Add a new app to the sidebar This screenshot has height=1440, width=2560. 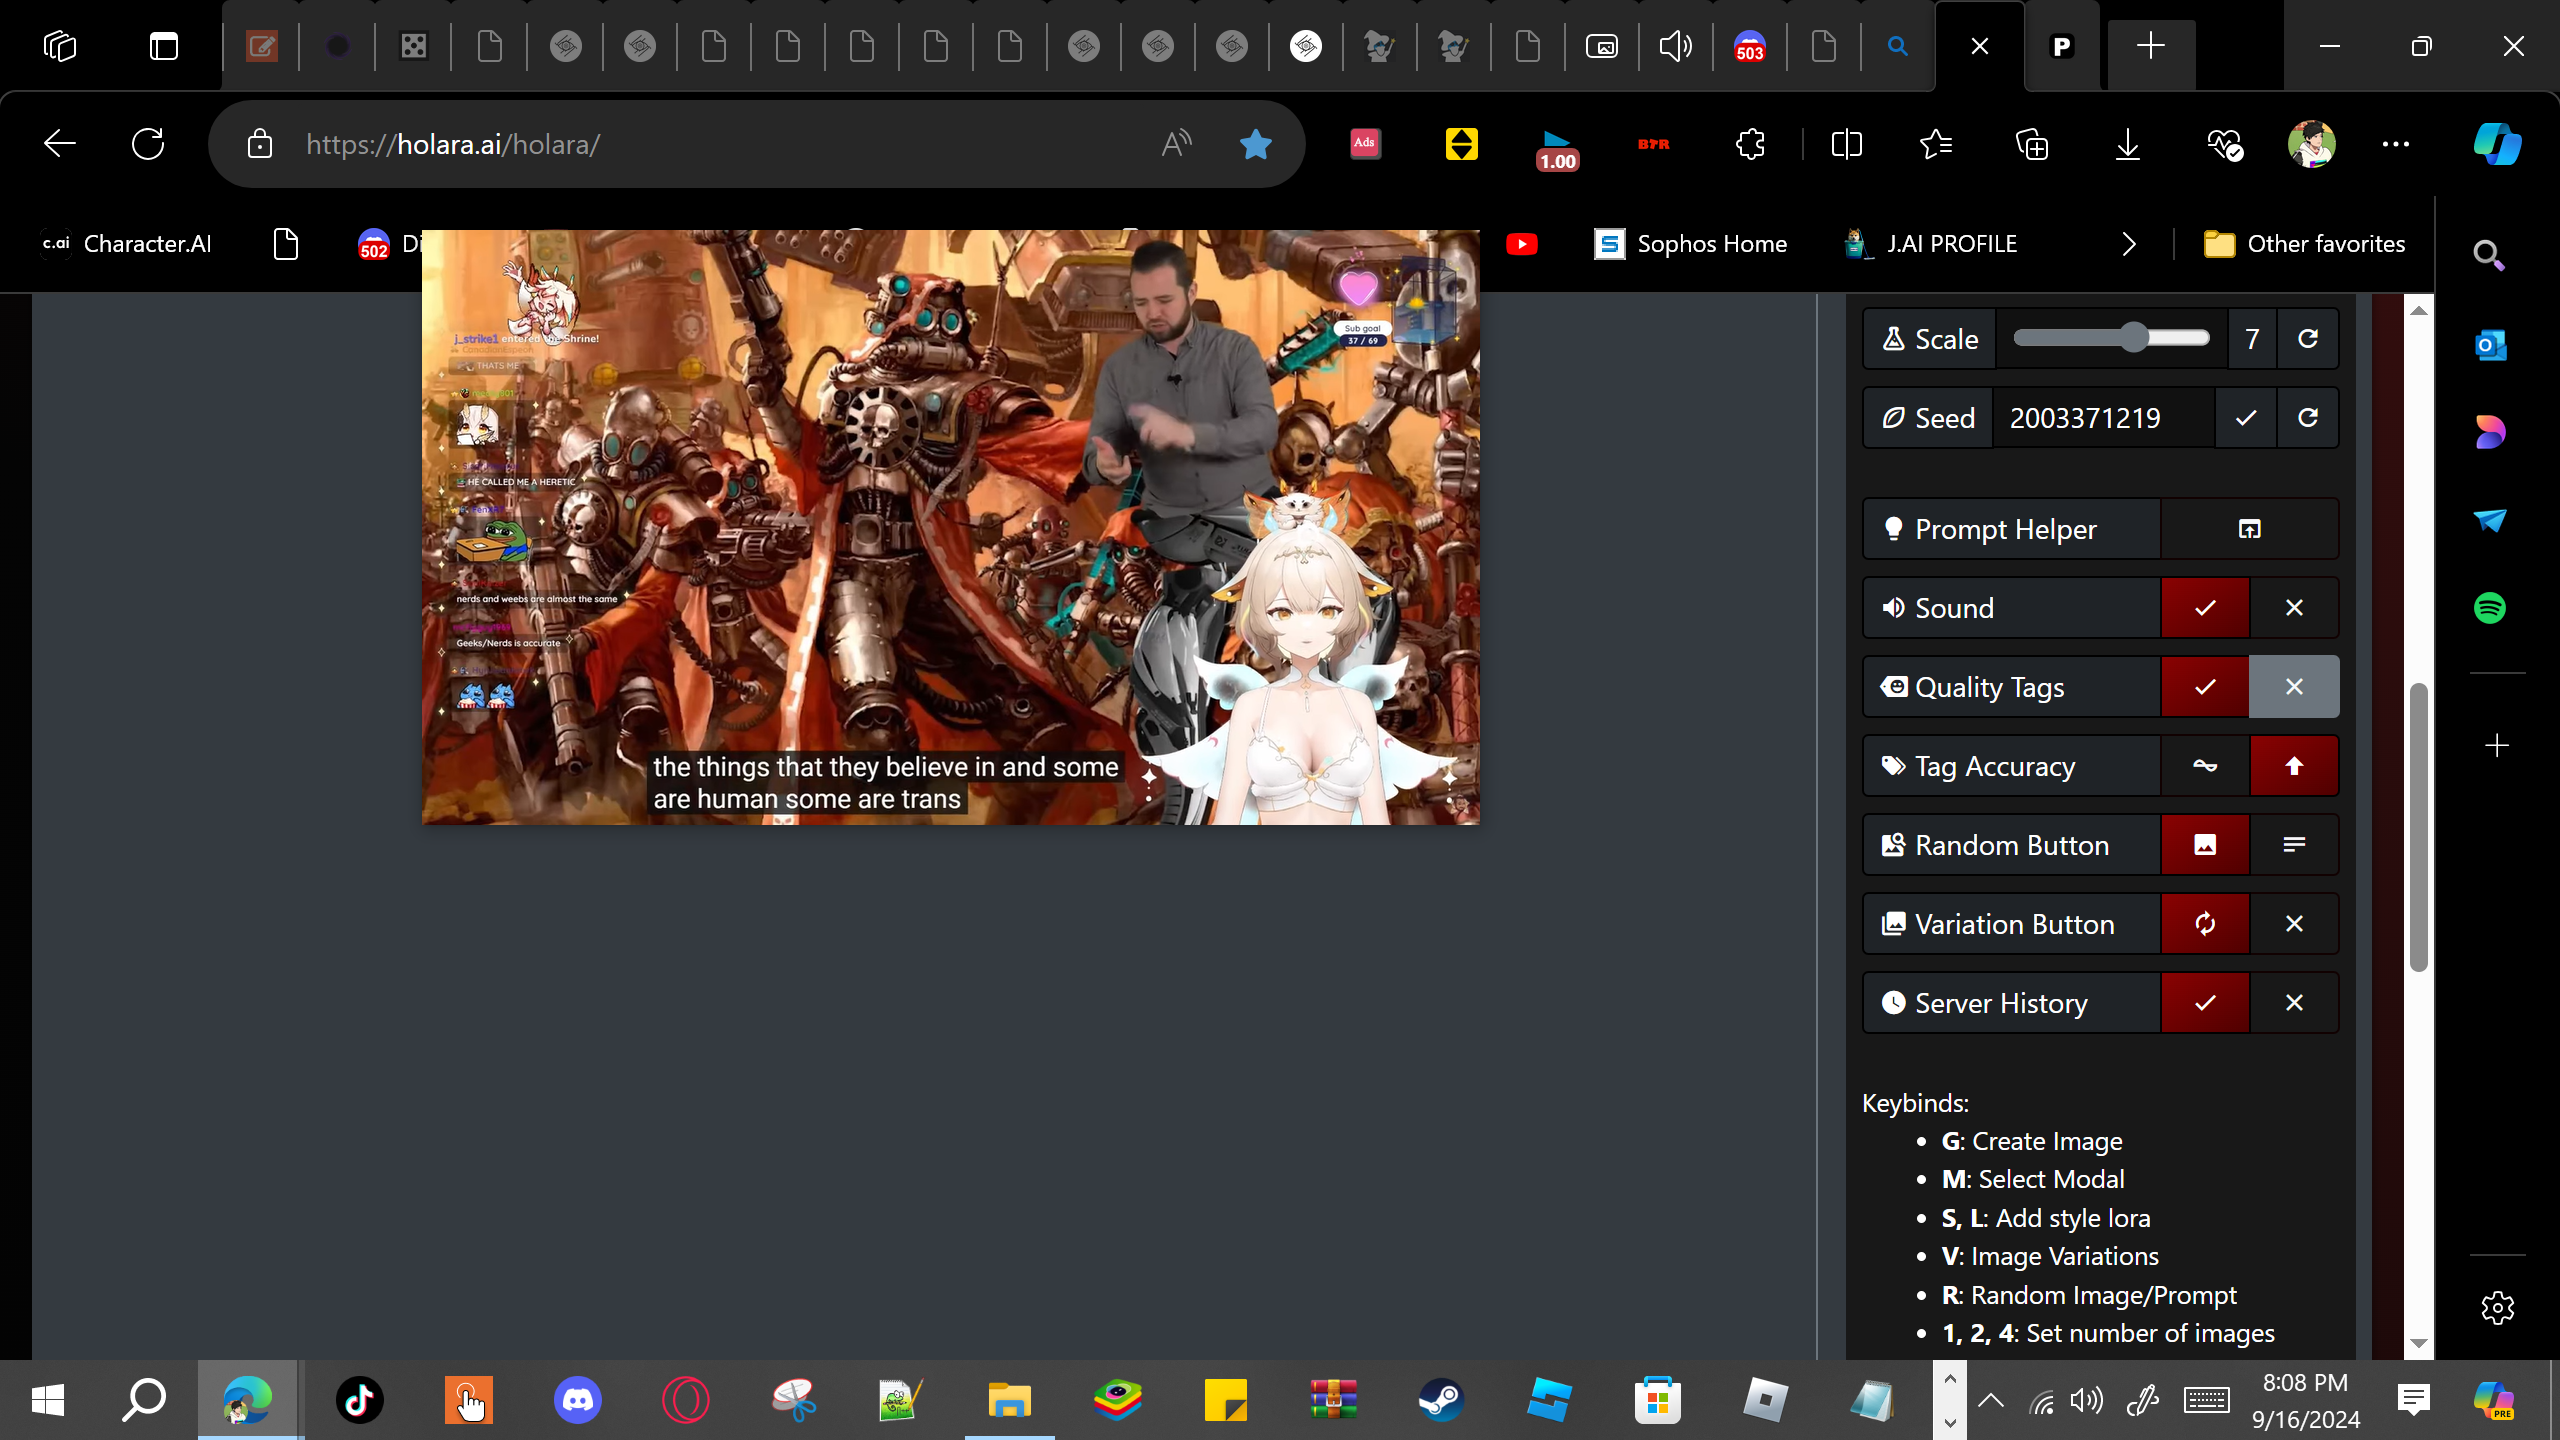tap(2497, 745)
